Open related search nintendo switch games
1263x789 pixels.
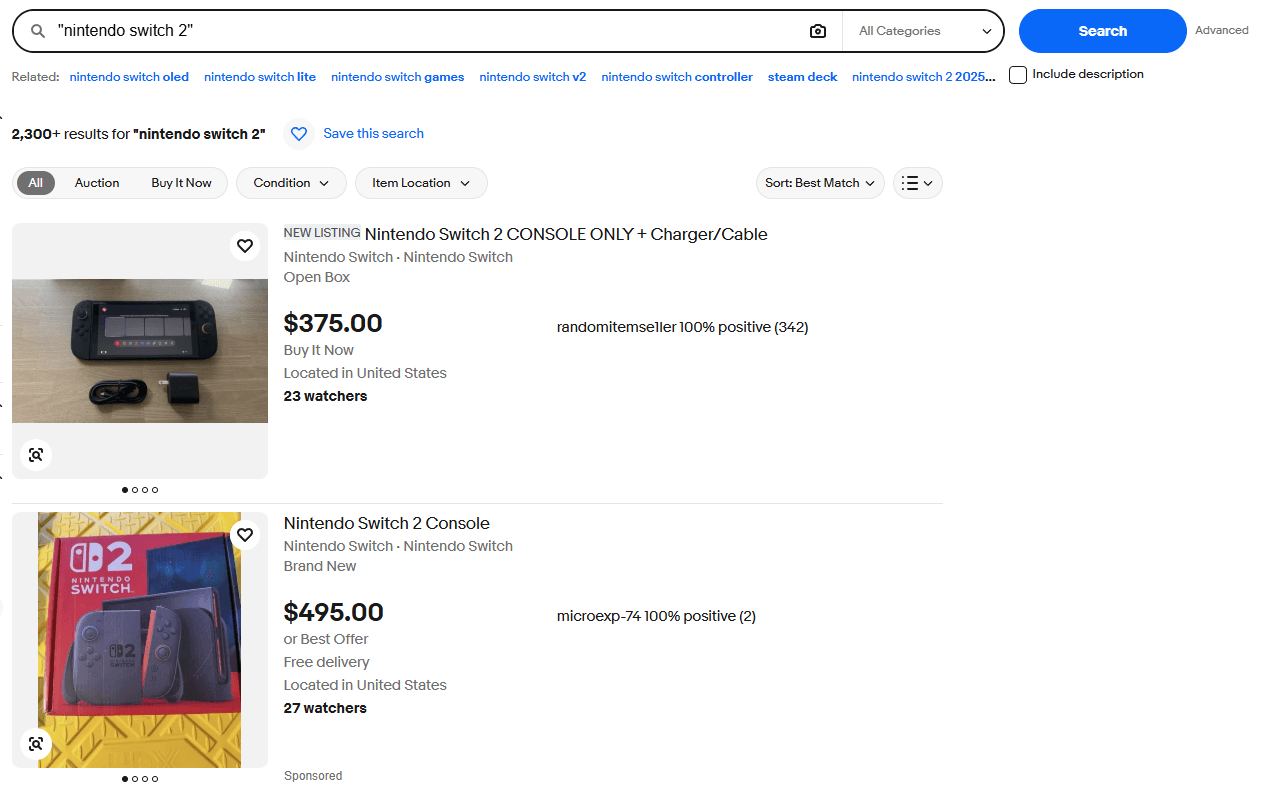tap(397, 77)
